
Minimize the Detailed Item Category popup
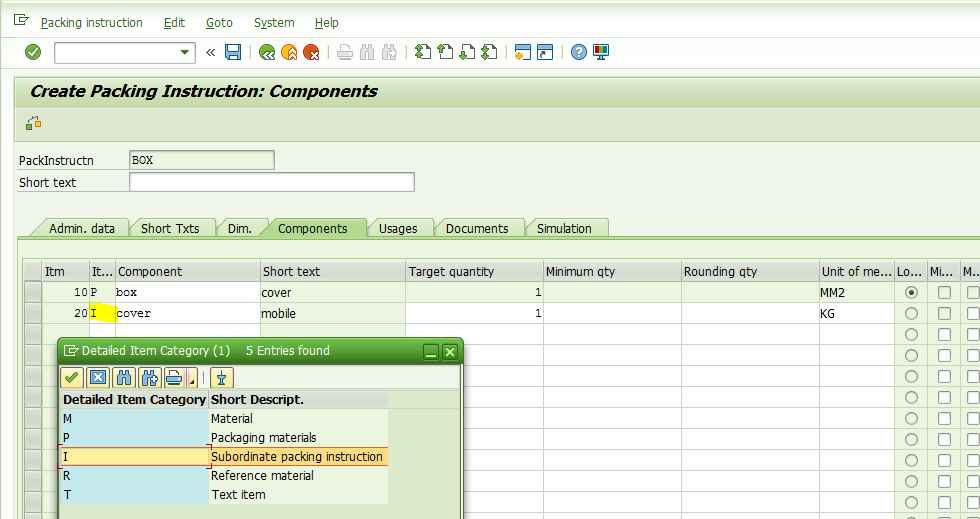pyautogui.click(x=431, y=351)
